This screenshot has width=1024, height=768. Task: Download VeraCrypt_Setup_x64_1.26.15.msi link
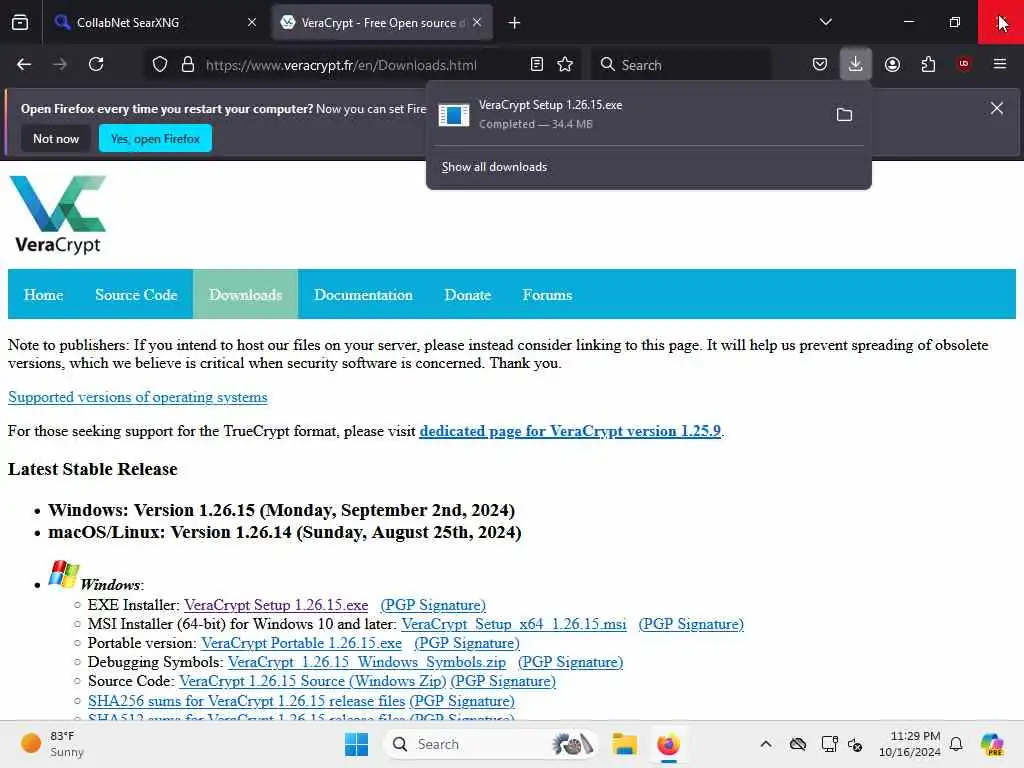[514, 624]
